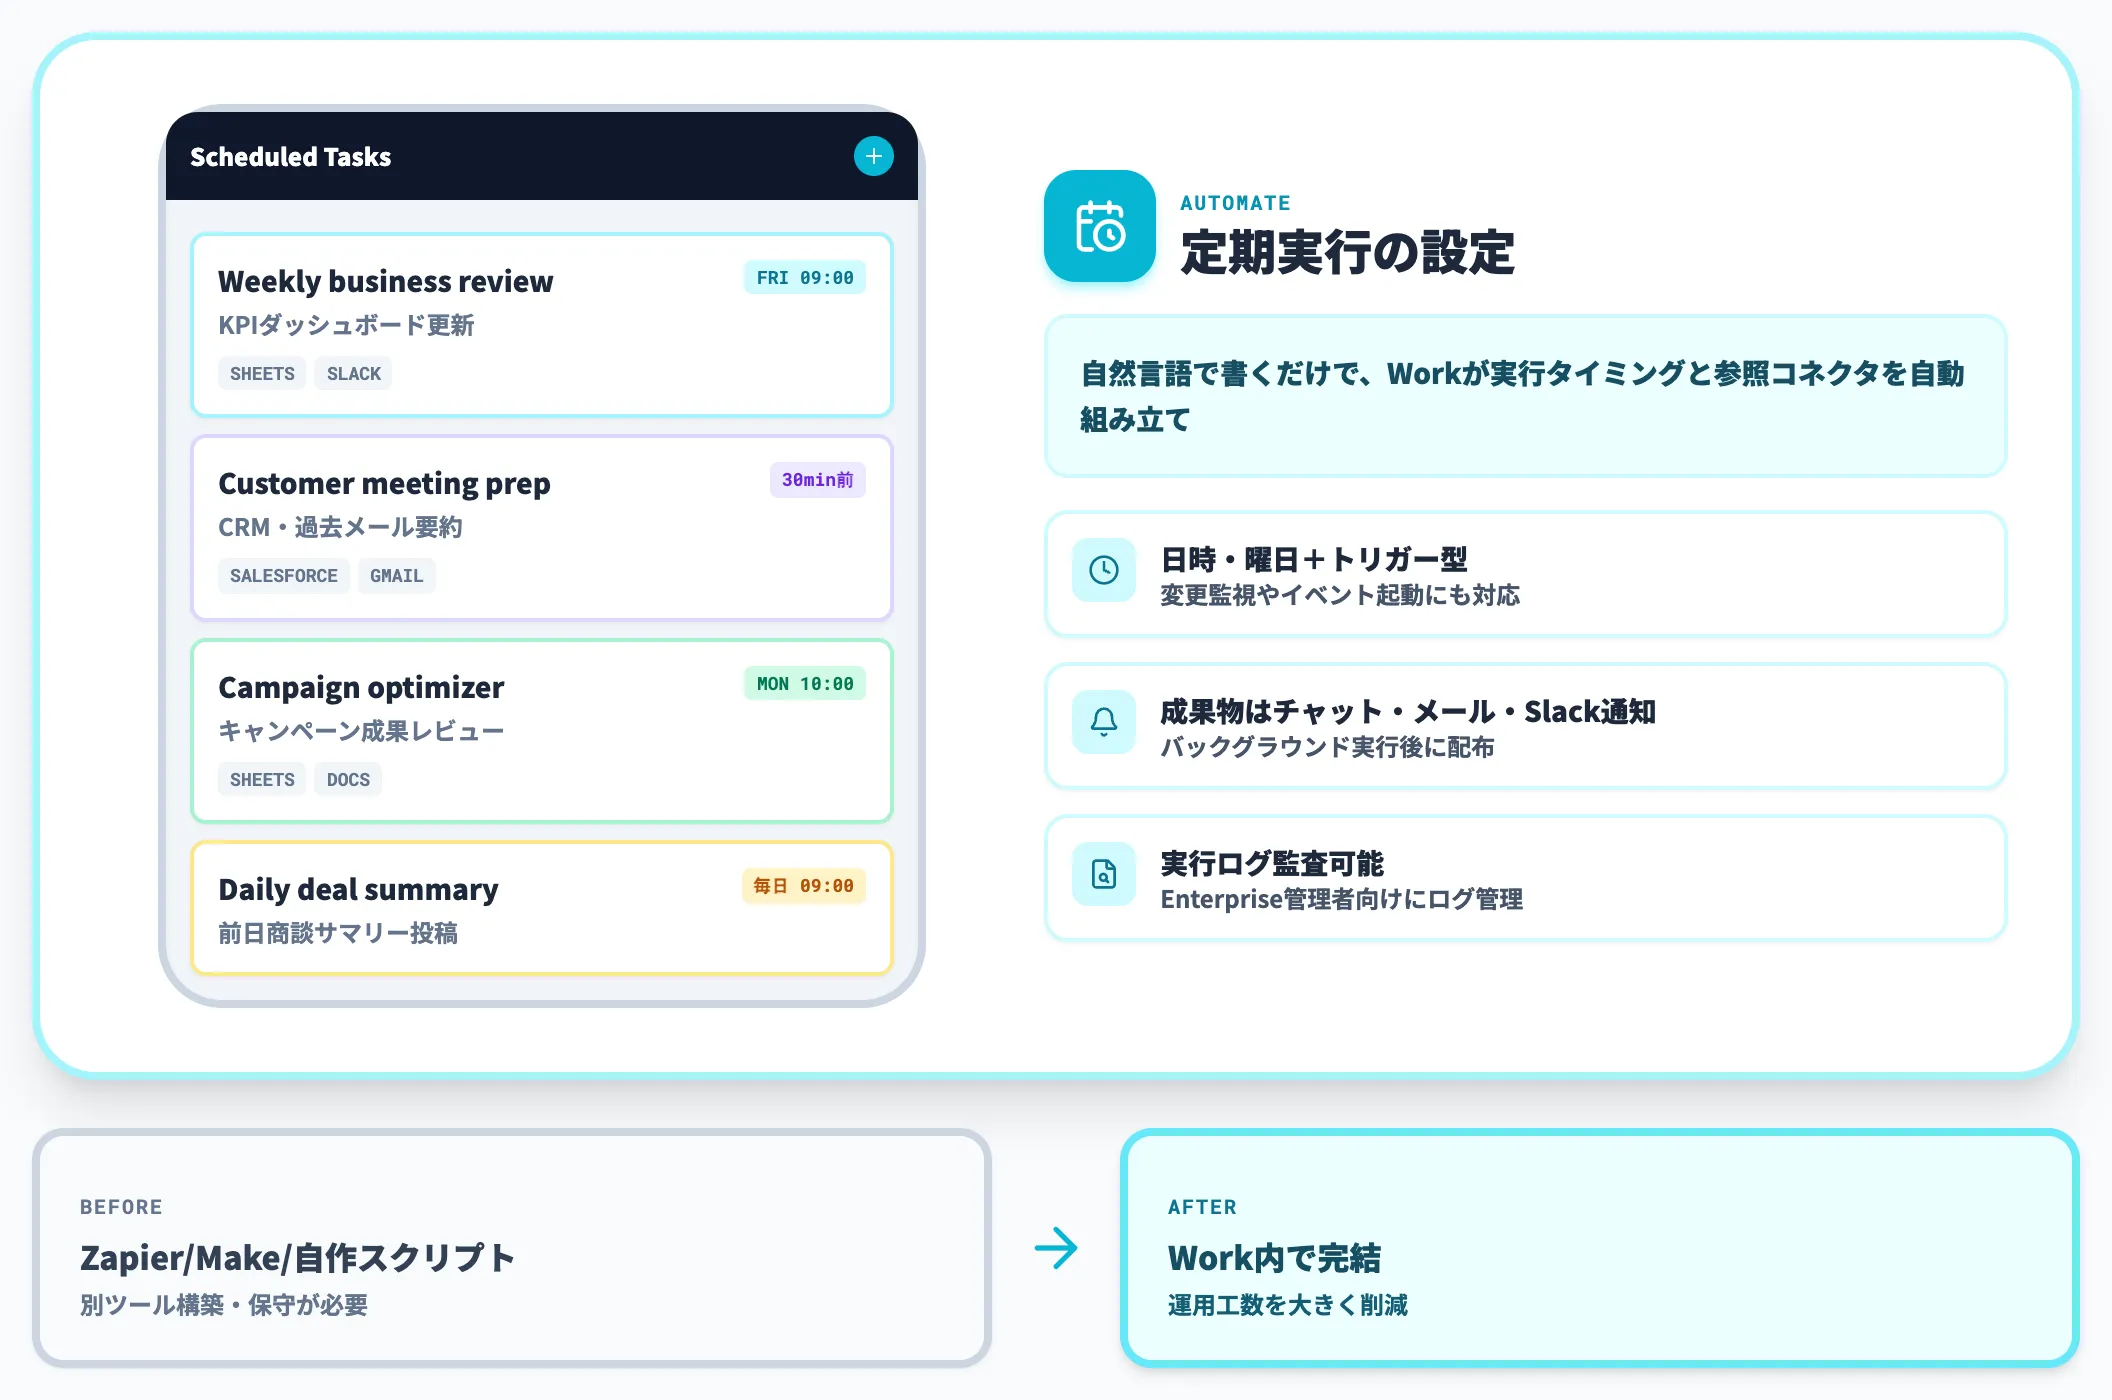The height and width of the screenshot is (1400, 2112).
Task: Click the plus icon in Scheduled Tasks header
Action: 873,156
